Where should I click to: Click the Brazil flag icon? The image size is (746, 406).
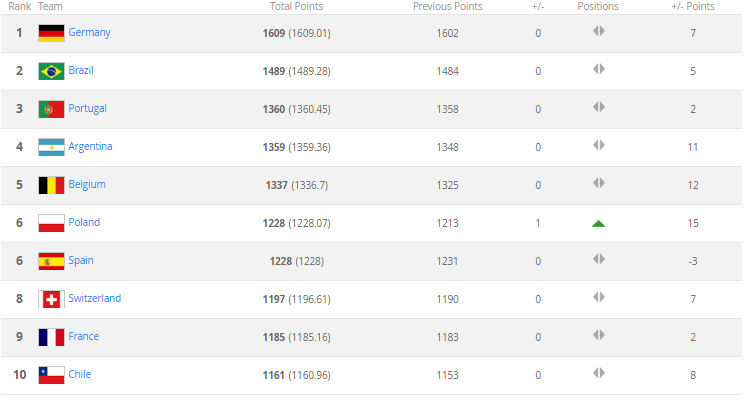[x=51, y=71]
